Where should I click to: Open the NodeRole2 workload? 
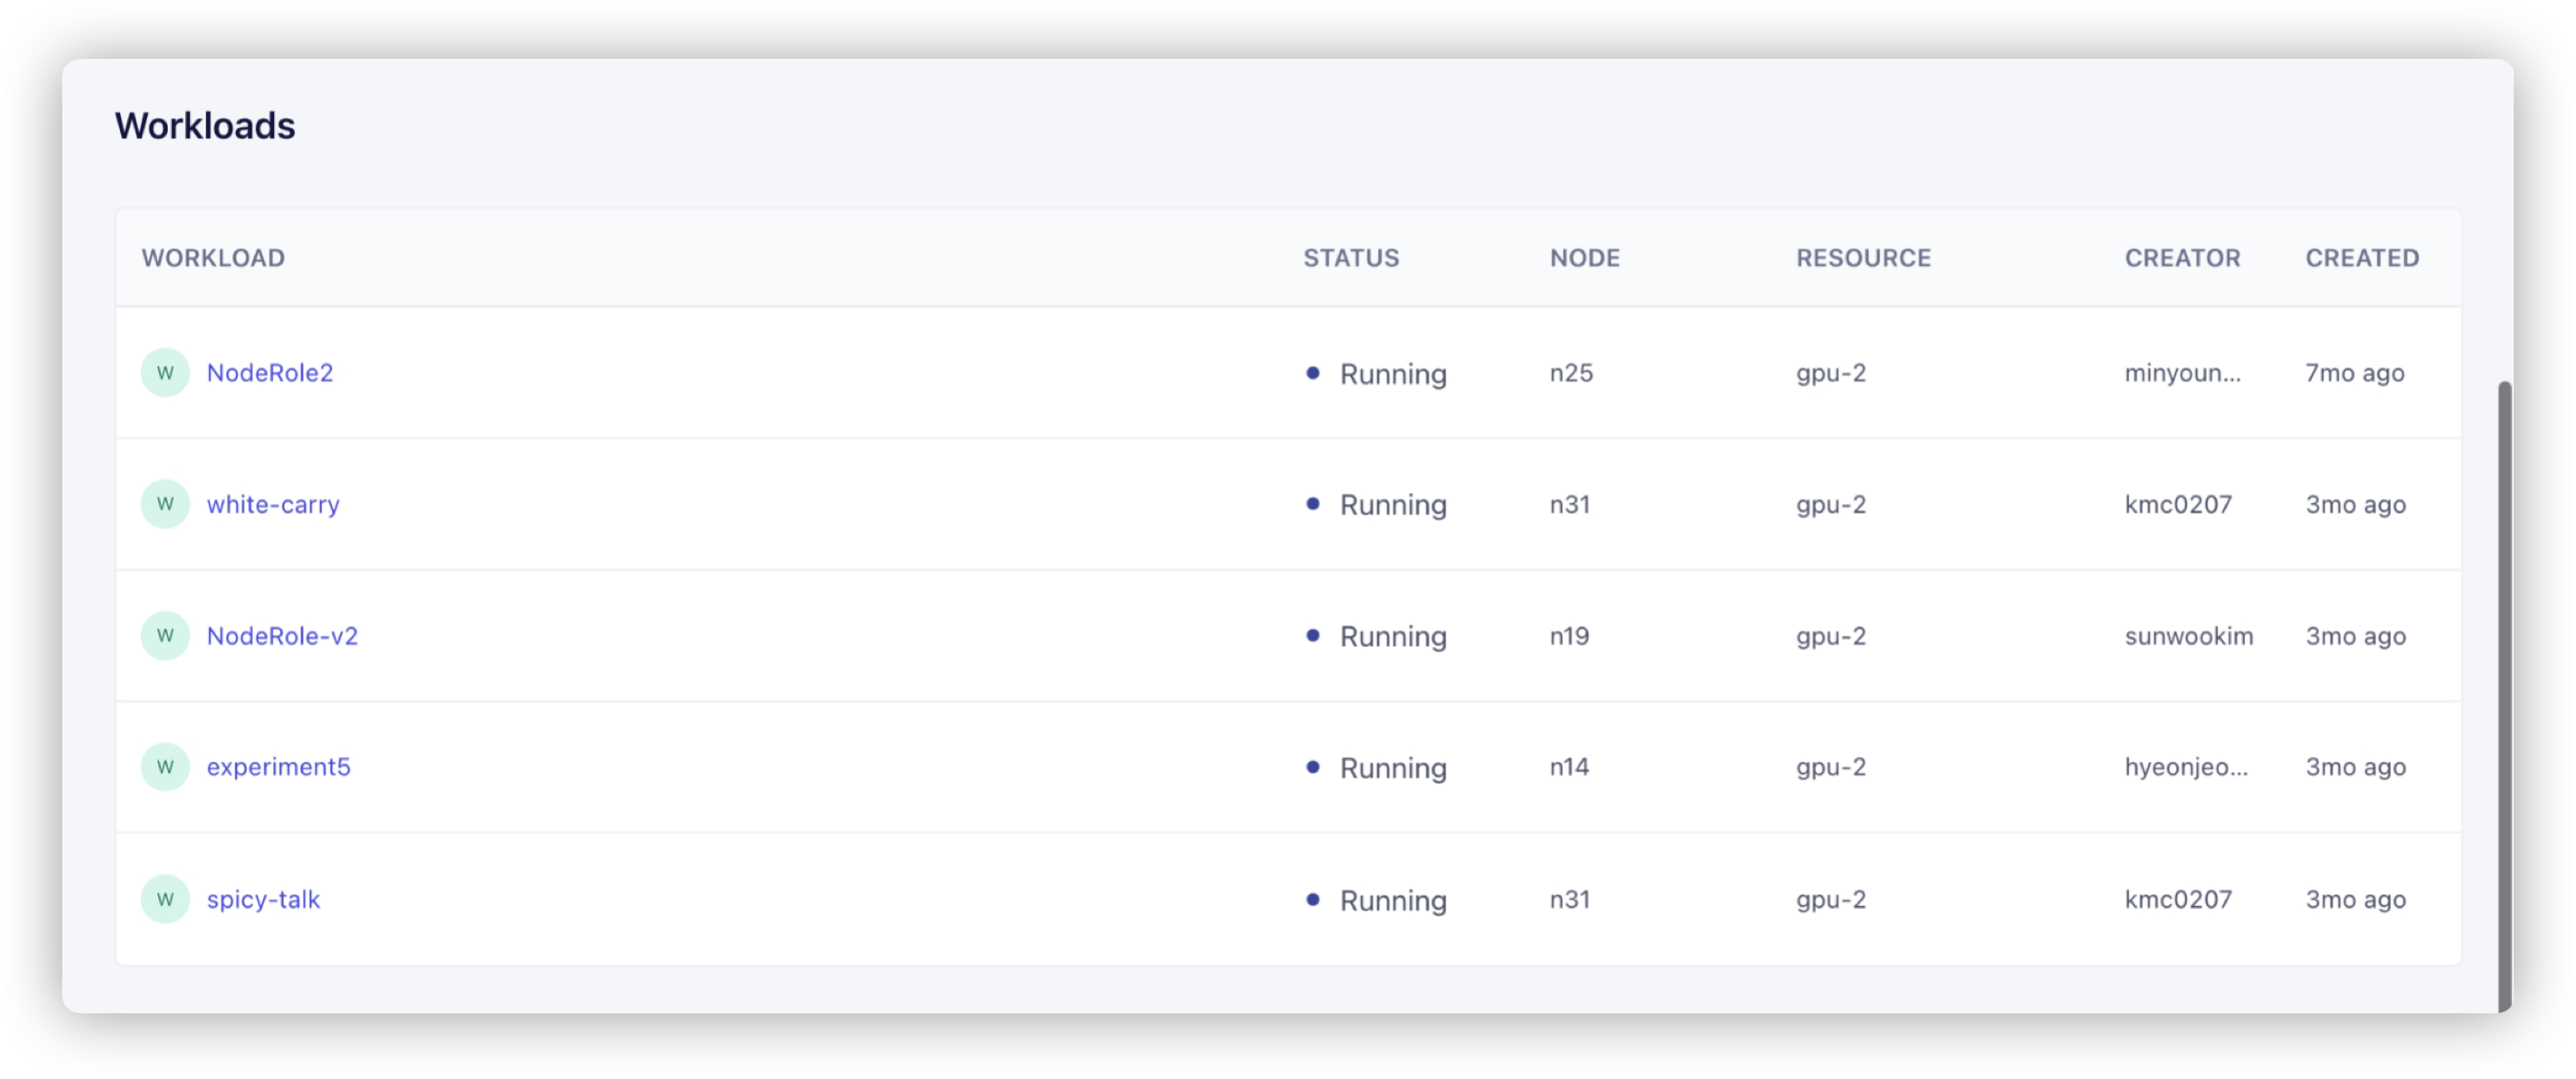click(x=270, y=373)
